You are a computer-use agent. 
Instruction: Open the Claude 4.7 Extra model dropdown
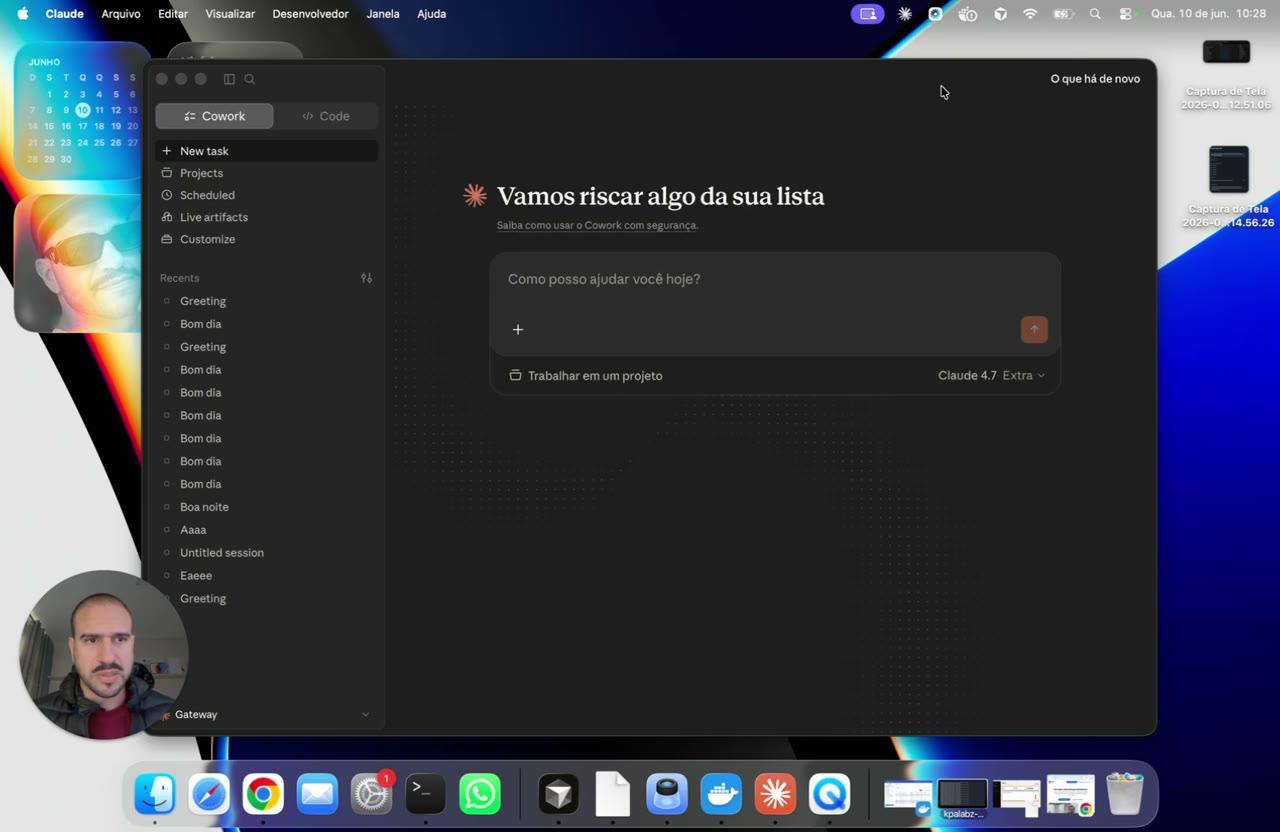pyautogui.click(x=991, y=376)
